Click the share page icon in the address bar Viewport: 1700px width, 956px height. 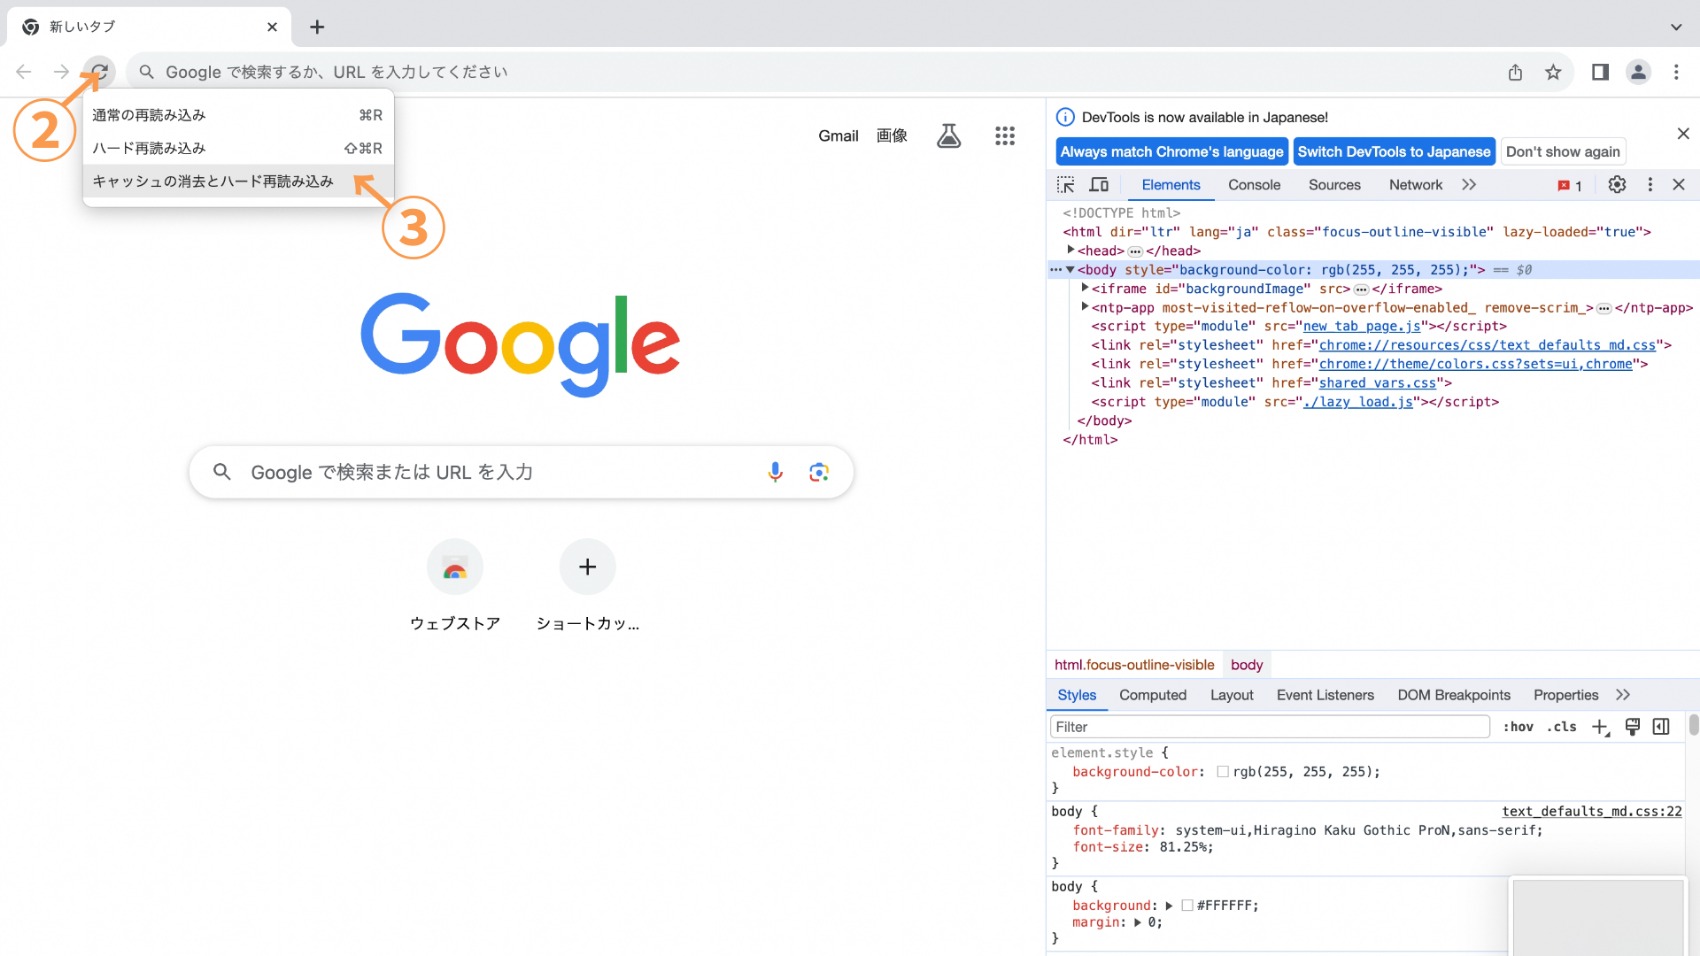pyautogui.click(x=1515, y=72)
